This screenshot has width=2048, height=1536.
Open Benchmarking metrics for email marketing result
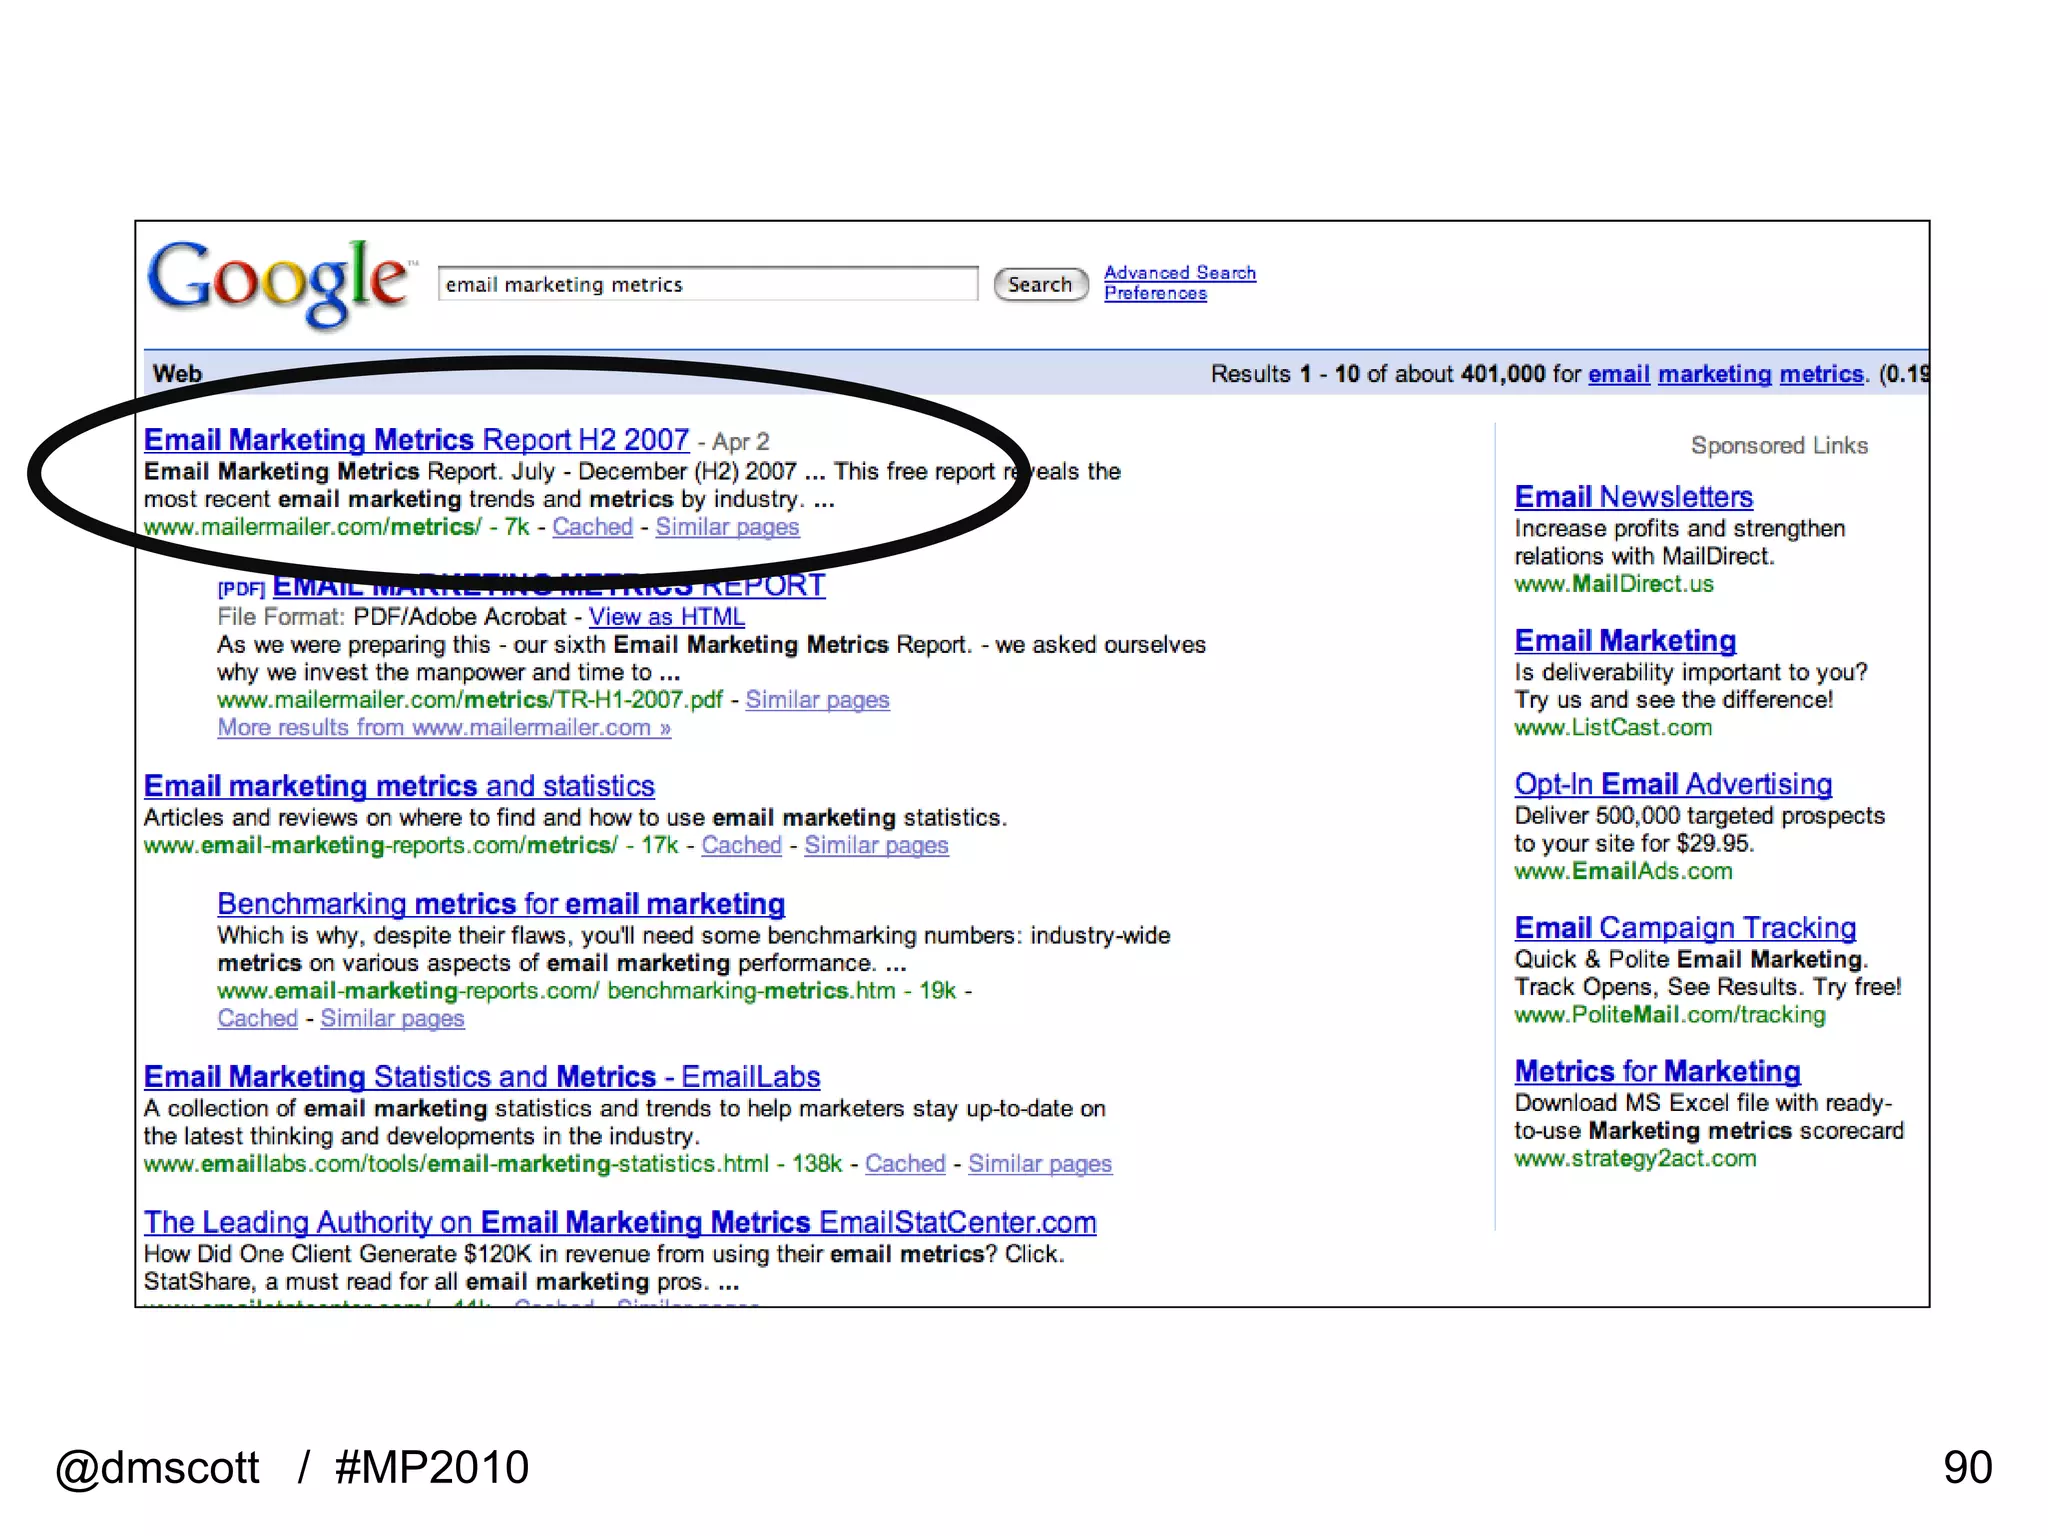tap(501, 904)
